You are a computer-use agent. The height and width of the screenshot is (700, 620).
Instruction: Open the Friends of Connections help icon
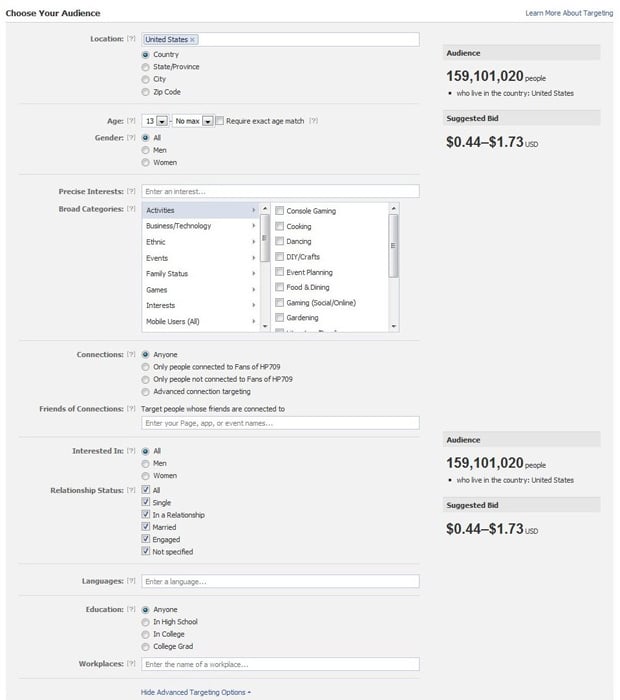131,408
